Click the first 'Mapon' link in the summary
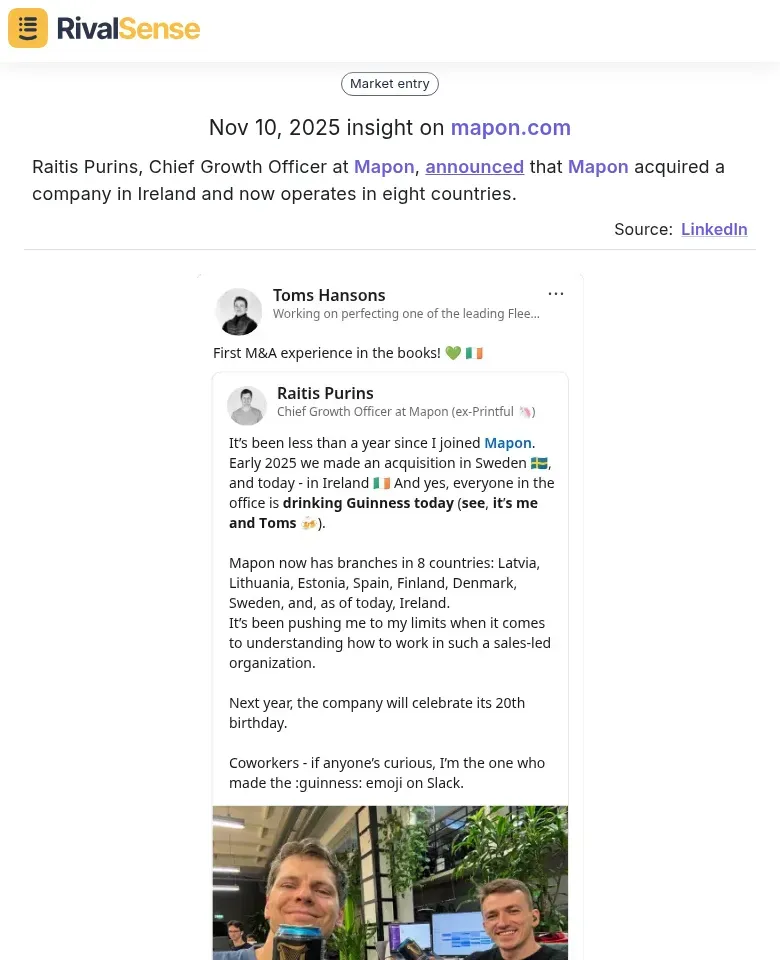The image size is (780, 960). pos(384,166)
